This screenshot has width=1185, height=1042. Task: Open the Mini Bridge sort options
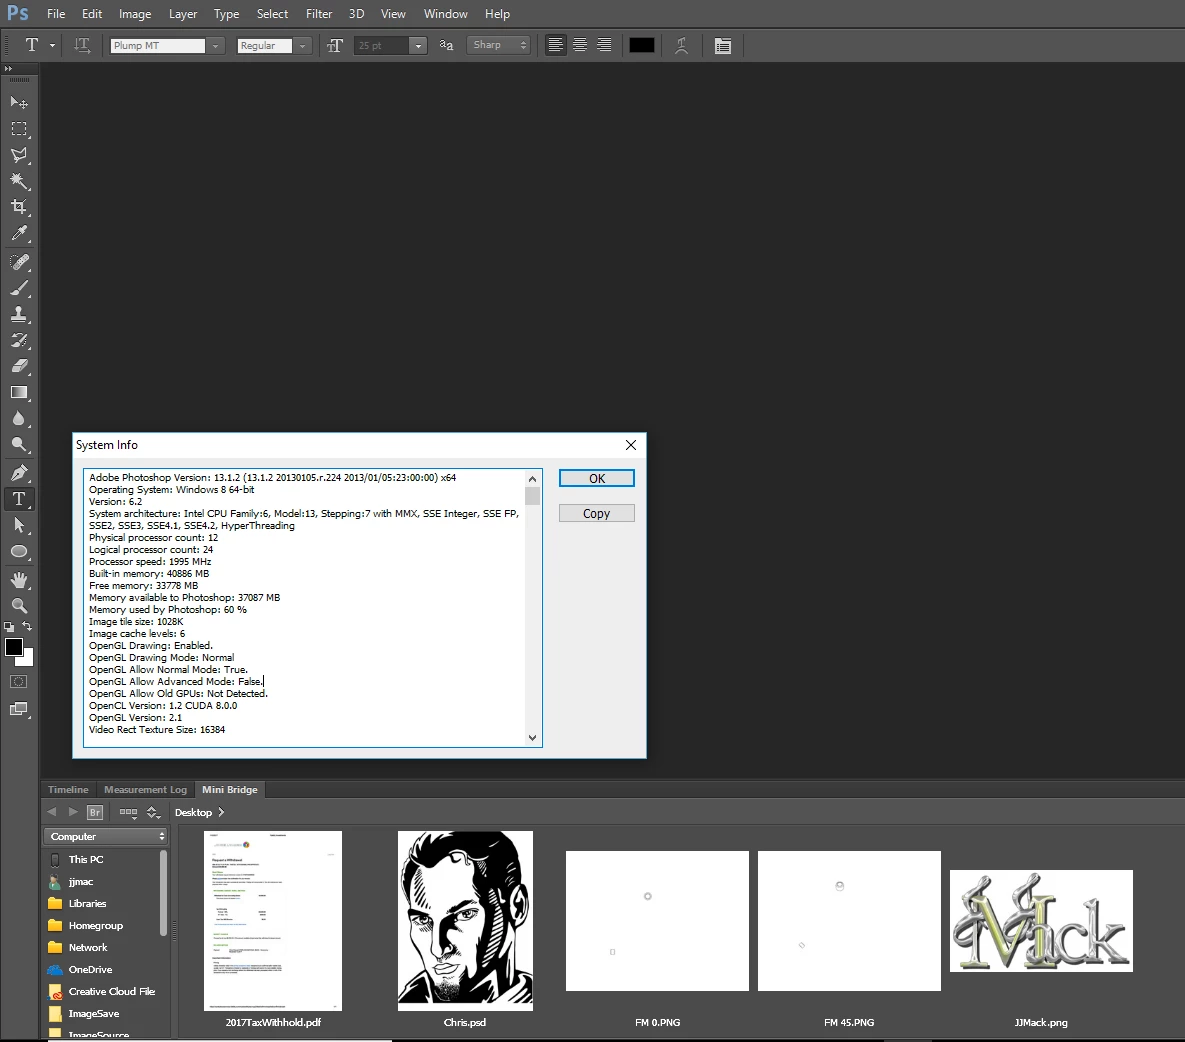pos(153,812)
